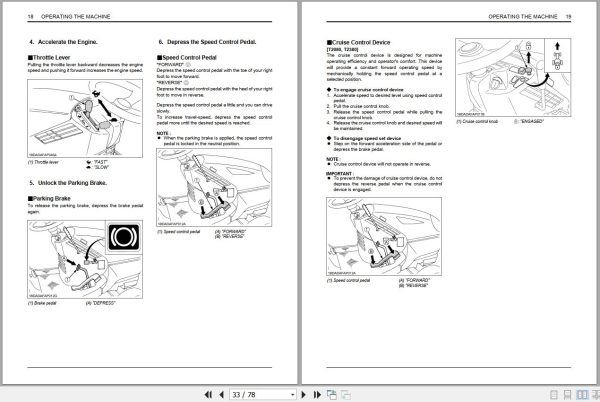This screenshot has height=402, width=600.
Task: Click 'To disengage speed set device' text
Action: 367,138
